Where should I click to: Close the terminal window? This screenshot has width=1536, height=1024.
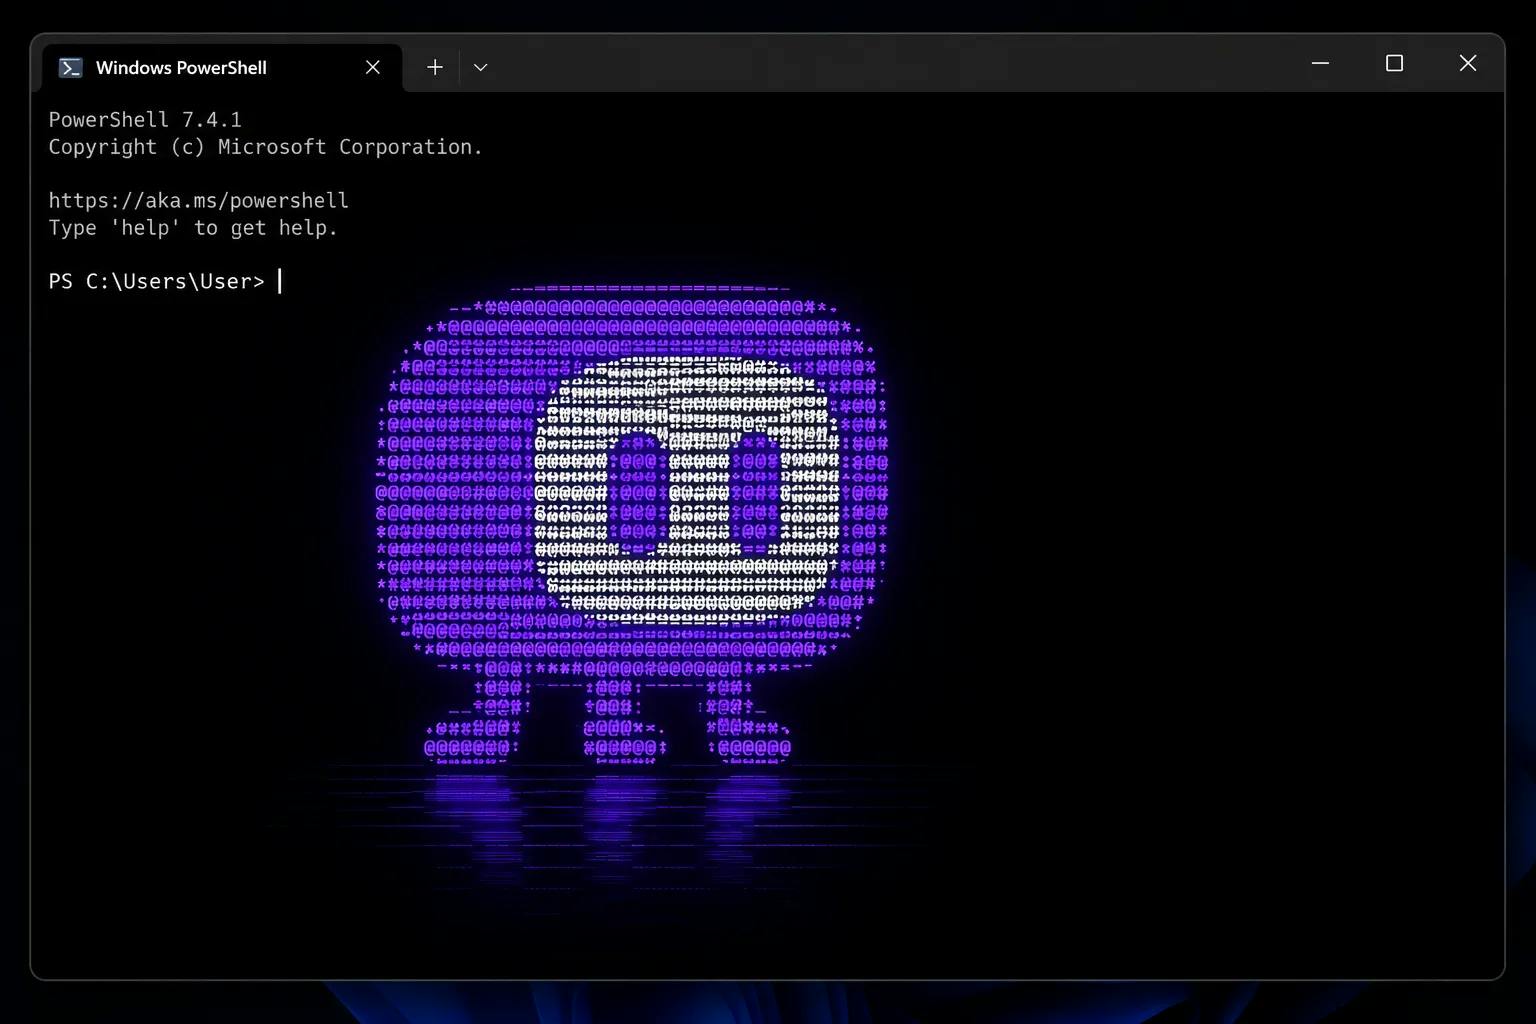1467,63
